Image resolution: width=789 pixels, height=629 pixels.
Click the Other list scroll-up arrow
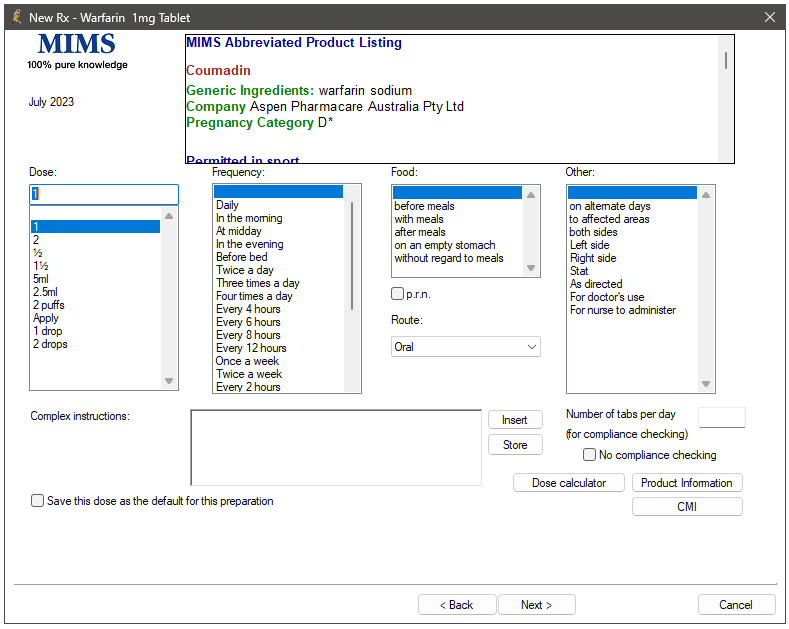[x=706, y=195]
